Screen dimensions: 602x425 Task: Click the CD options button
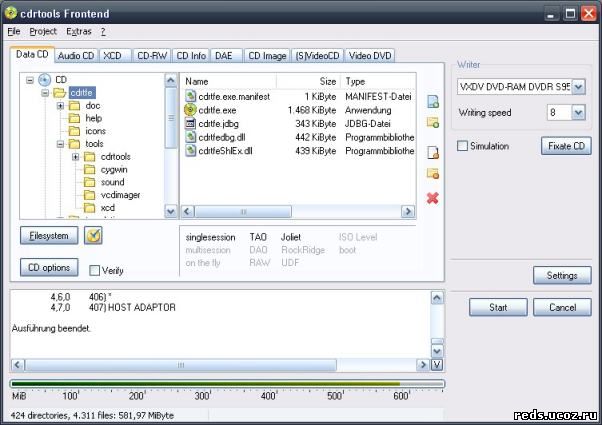[x=49, y=267]
